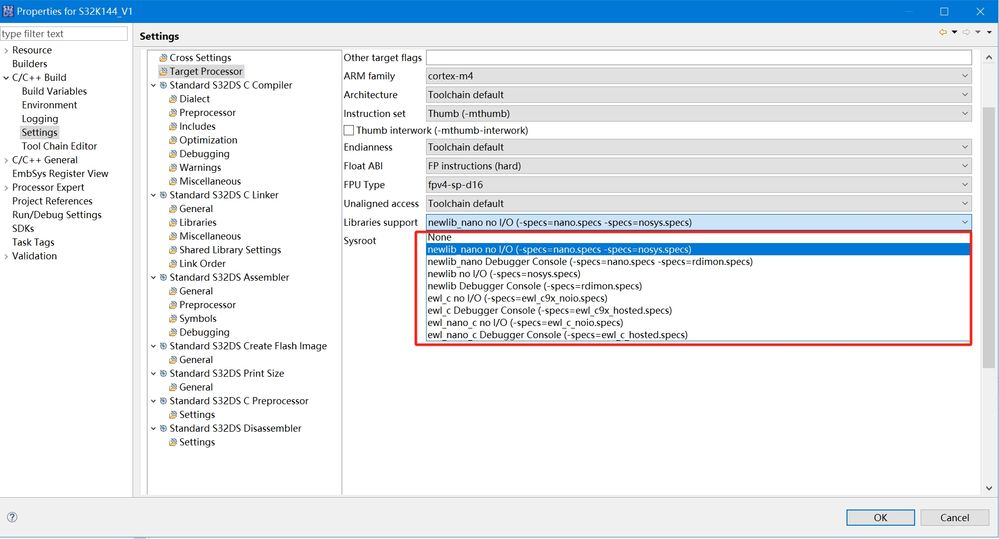Toggle the Thumb interwork checkbox
The height and width of the screenshot is (539, 999).
pyautogui.click(x=349, y=131)
